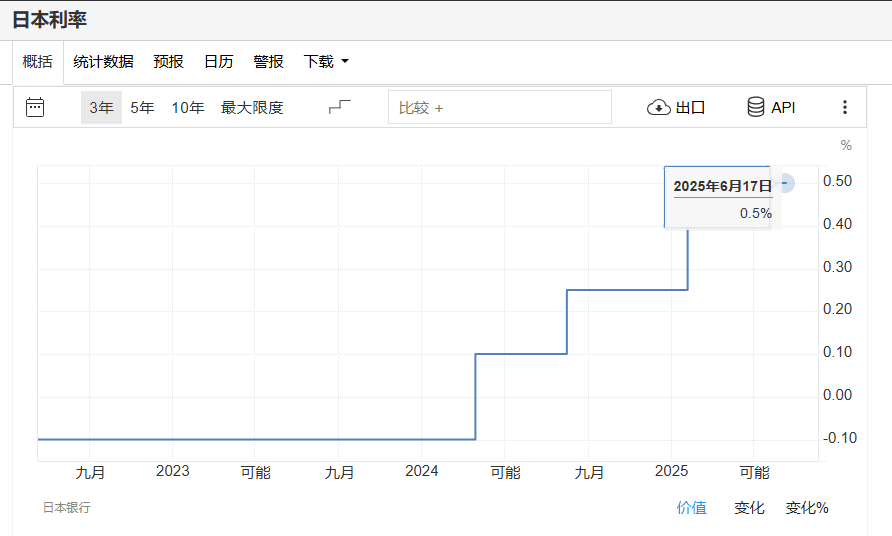
Task: Switch to the 日历 tab
Action: 218,61
